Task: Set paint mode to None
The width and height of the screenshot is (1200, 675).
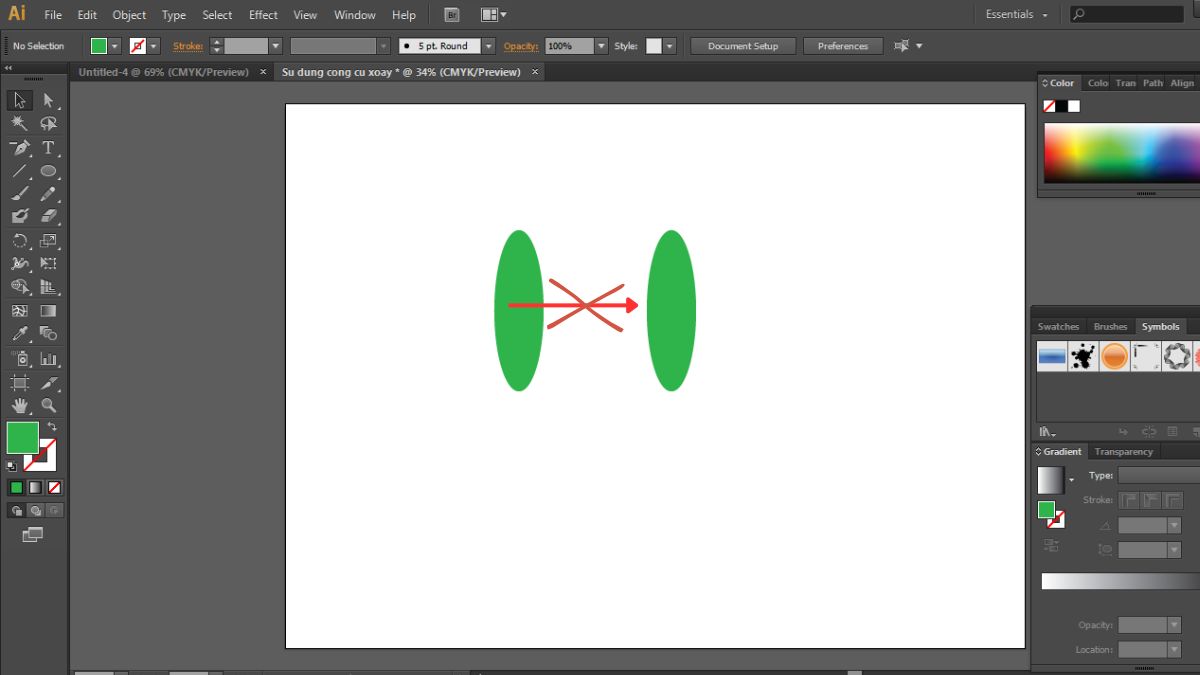Action: click(55, 487)
